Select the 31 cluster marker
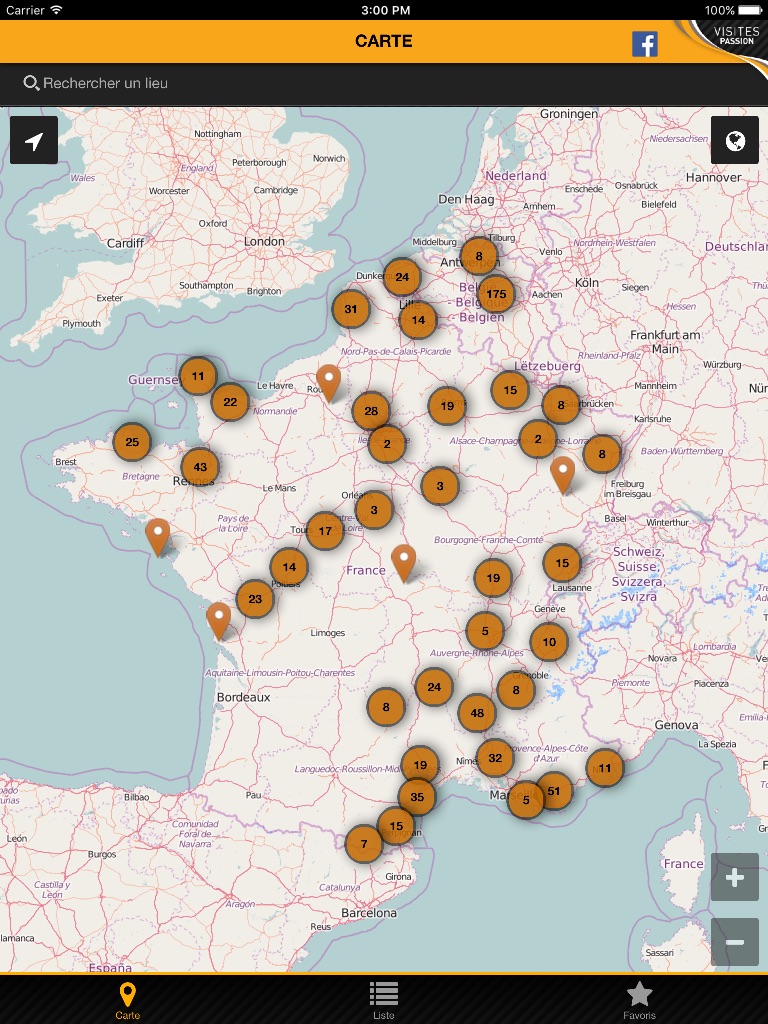Viewport: 768px width, 1024px height. click(351, 308)
